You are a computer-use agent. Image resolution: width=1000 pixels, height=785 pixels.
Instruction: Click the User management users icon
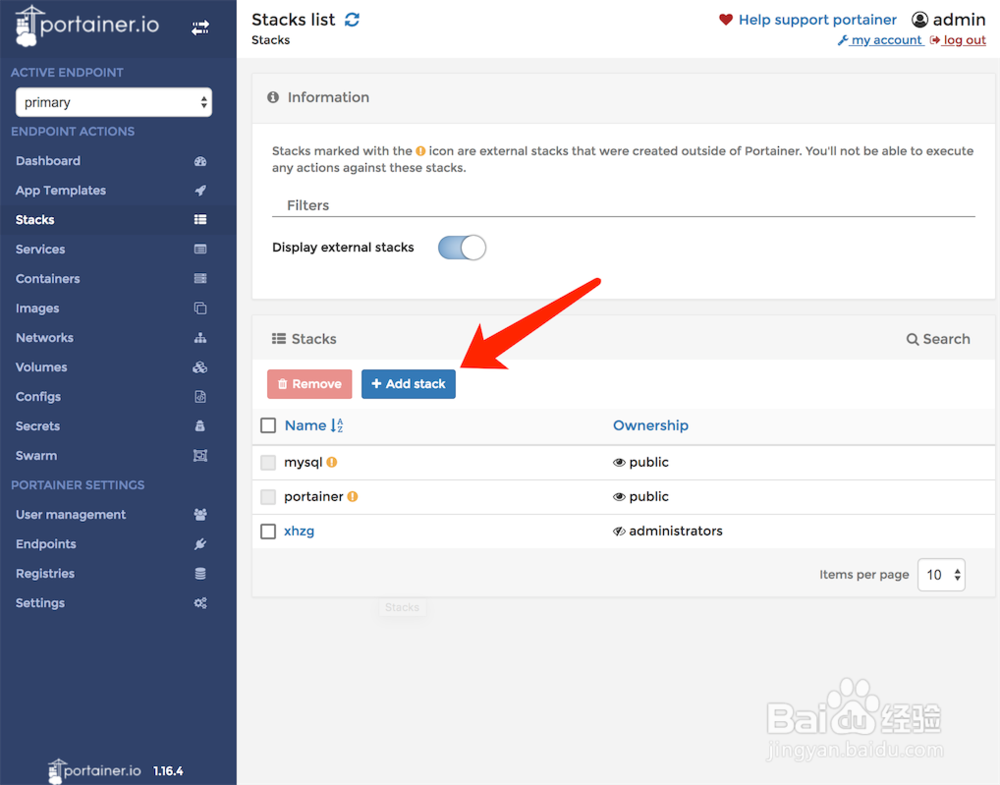pyautogui.click(x=200, y=515)
